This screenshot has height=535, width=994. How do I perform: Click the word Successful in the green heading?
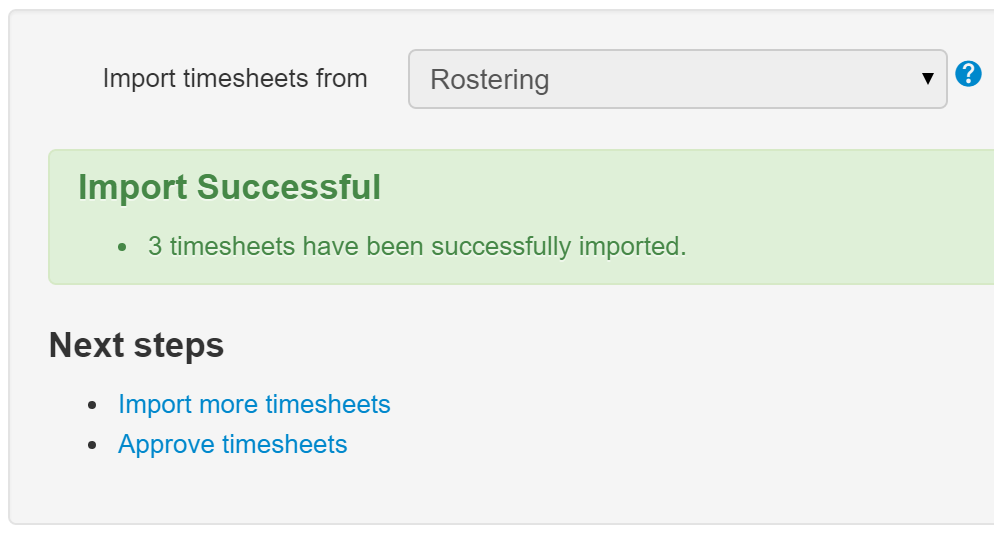(288, 187)
